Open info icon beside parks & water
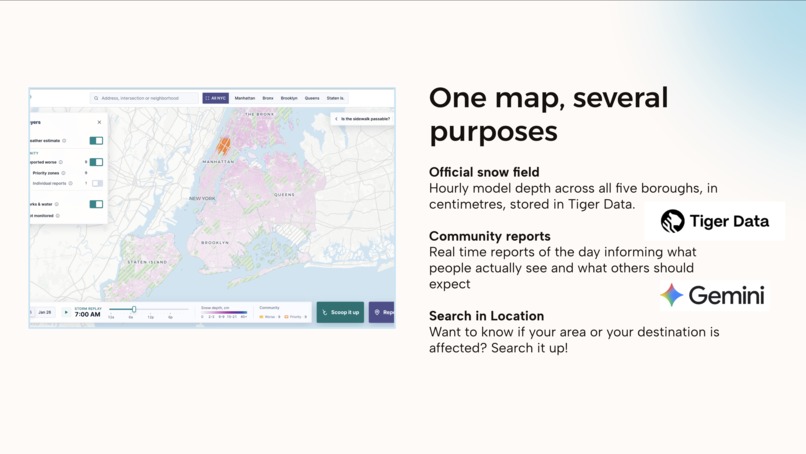Image resolution: width=806 pixels, height=454 pixels. point(57,204)
